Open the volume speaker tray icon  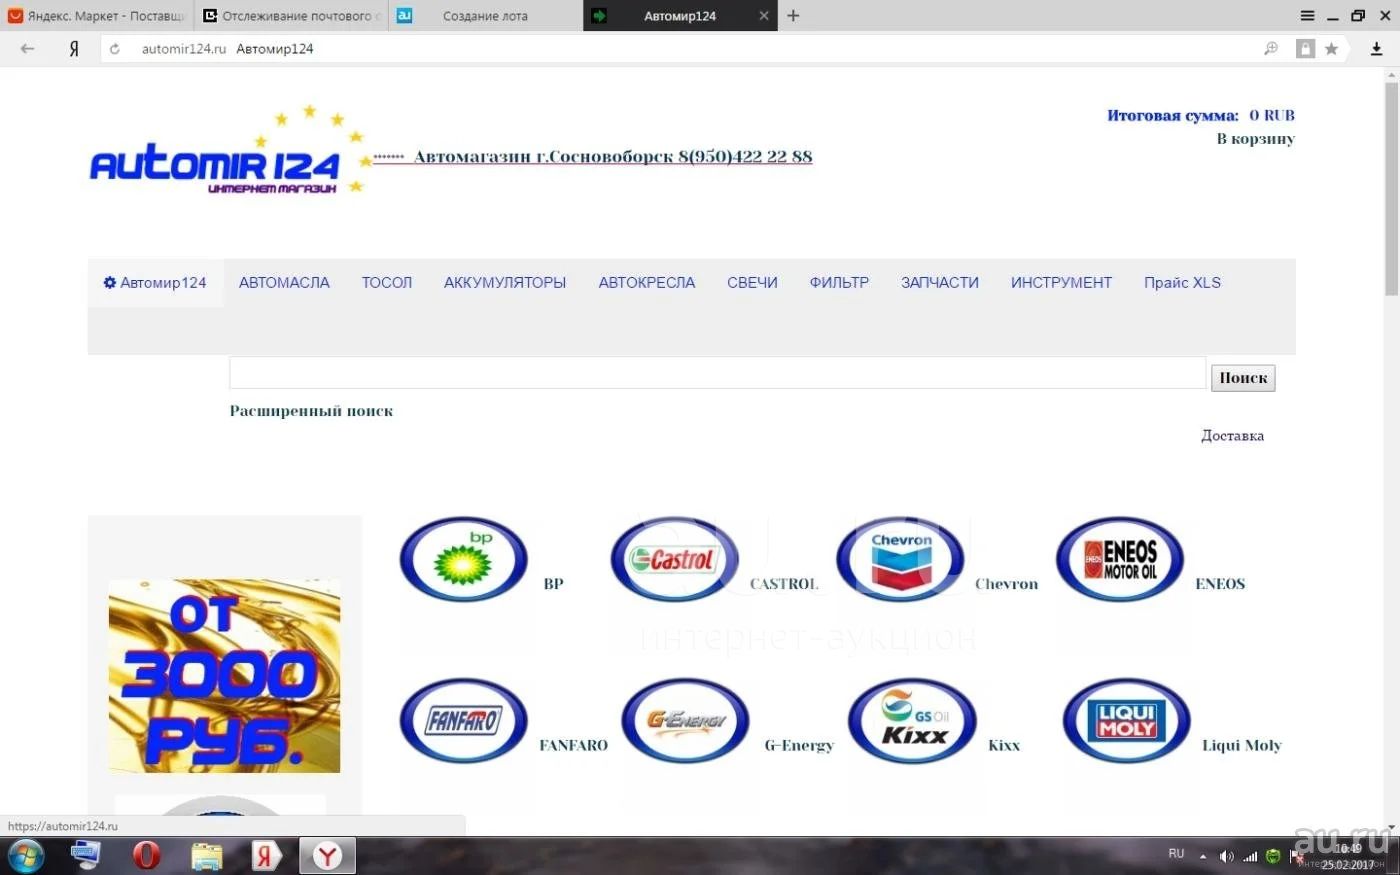click(x=1227, y=856)
